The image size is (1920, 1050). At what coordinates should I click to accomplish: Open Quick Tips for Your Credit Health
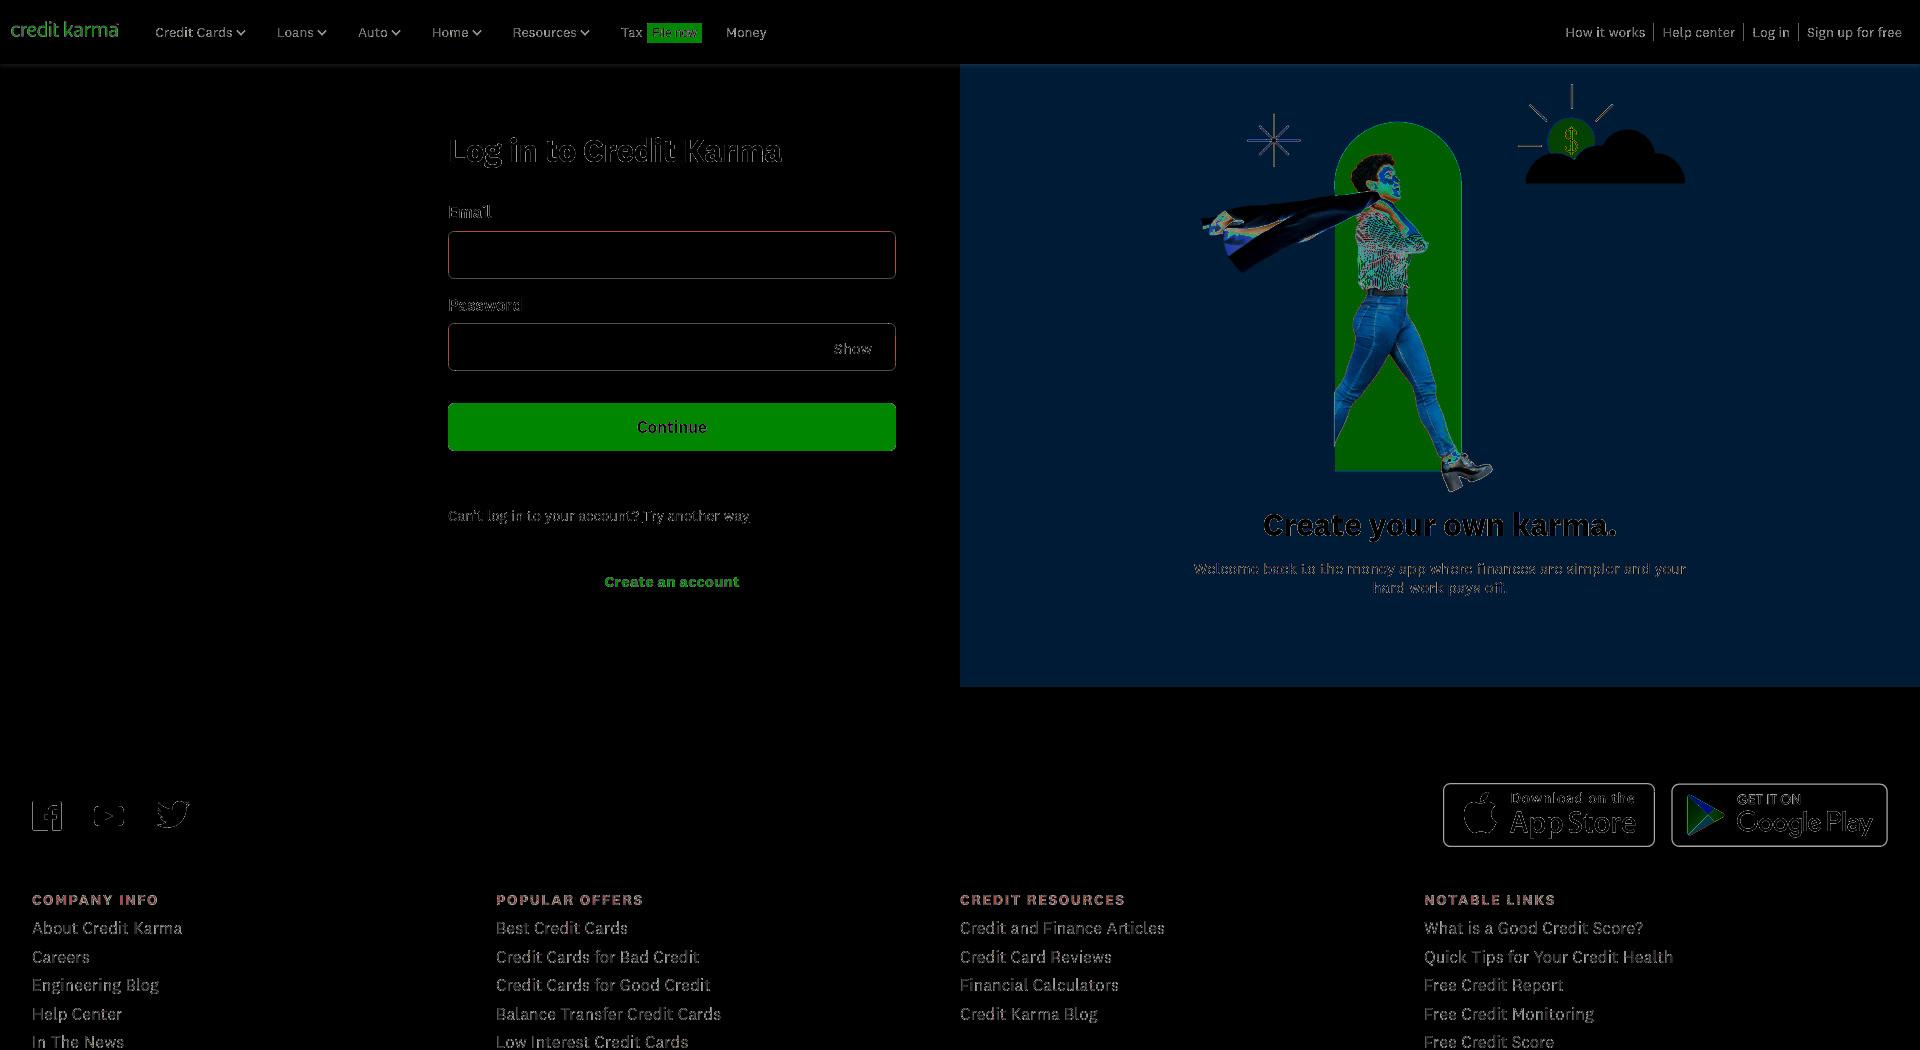click(x=1548, y=957)
